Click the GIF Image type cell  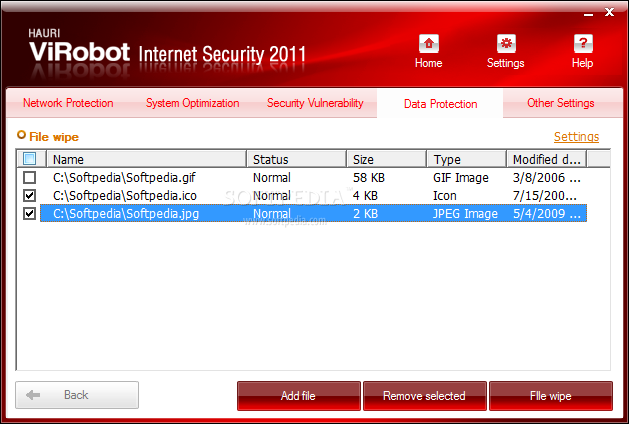coord(461,177)
